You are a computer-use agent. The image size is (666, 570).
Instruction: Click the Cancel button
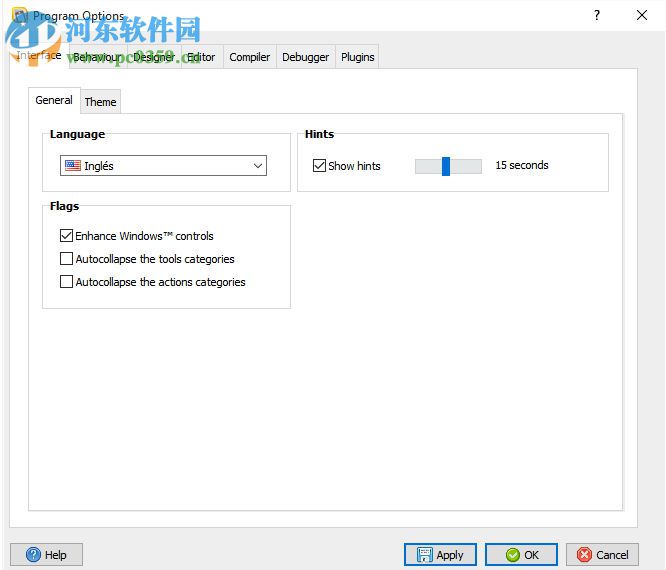click(x=602, y=555)
